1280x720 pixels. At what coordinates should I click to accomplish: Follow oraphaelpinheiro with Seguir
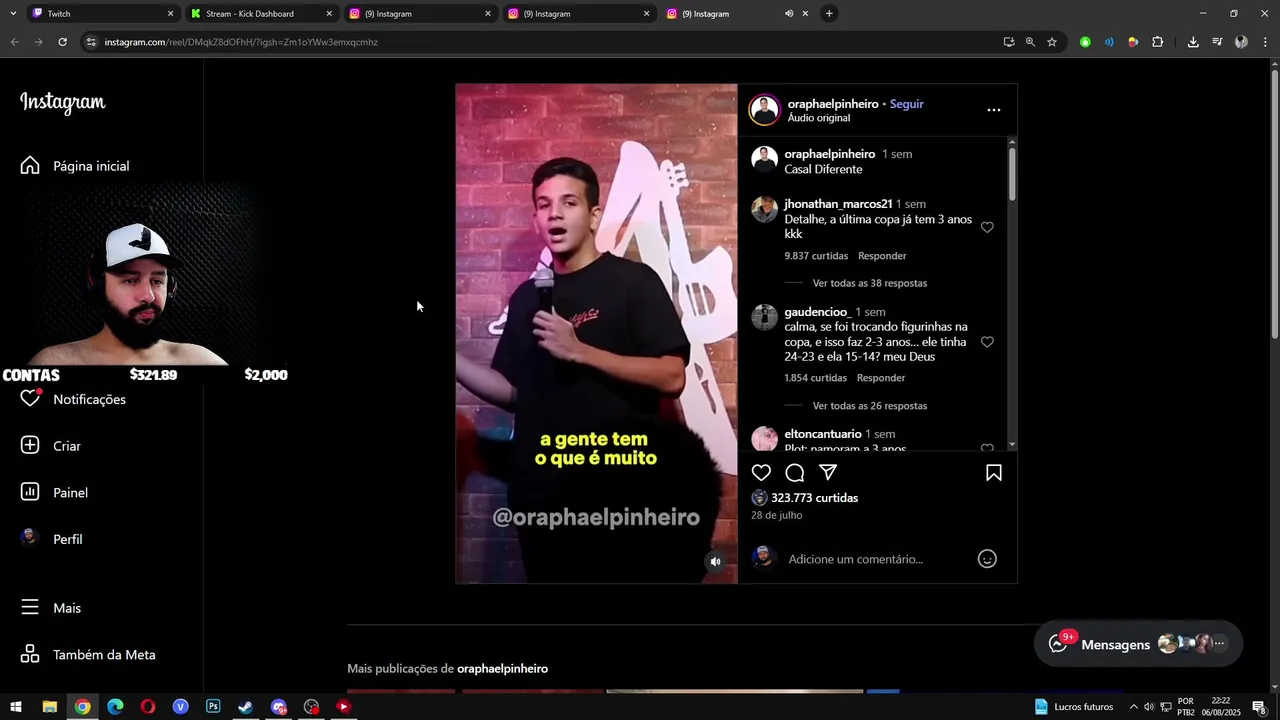907,104
